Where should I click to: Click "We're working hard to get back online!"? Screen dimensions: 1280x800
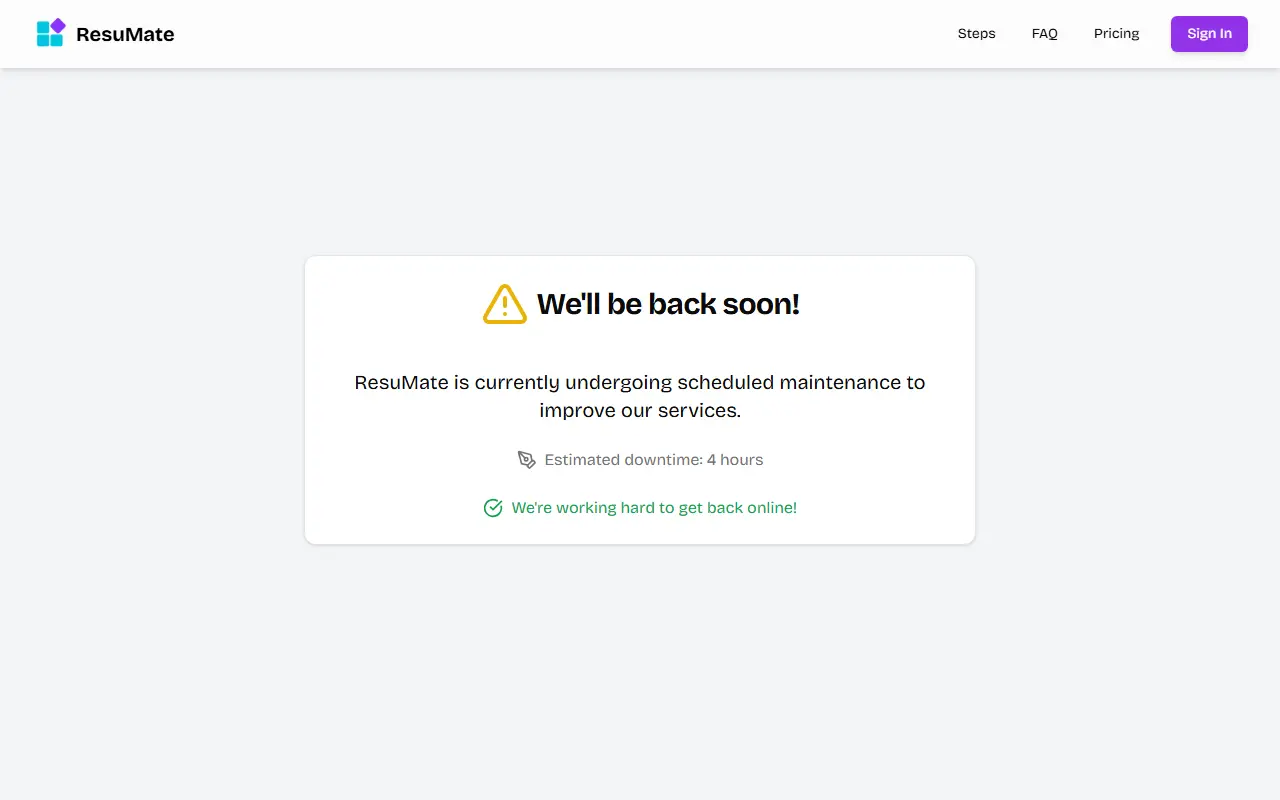(654, 508)
